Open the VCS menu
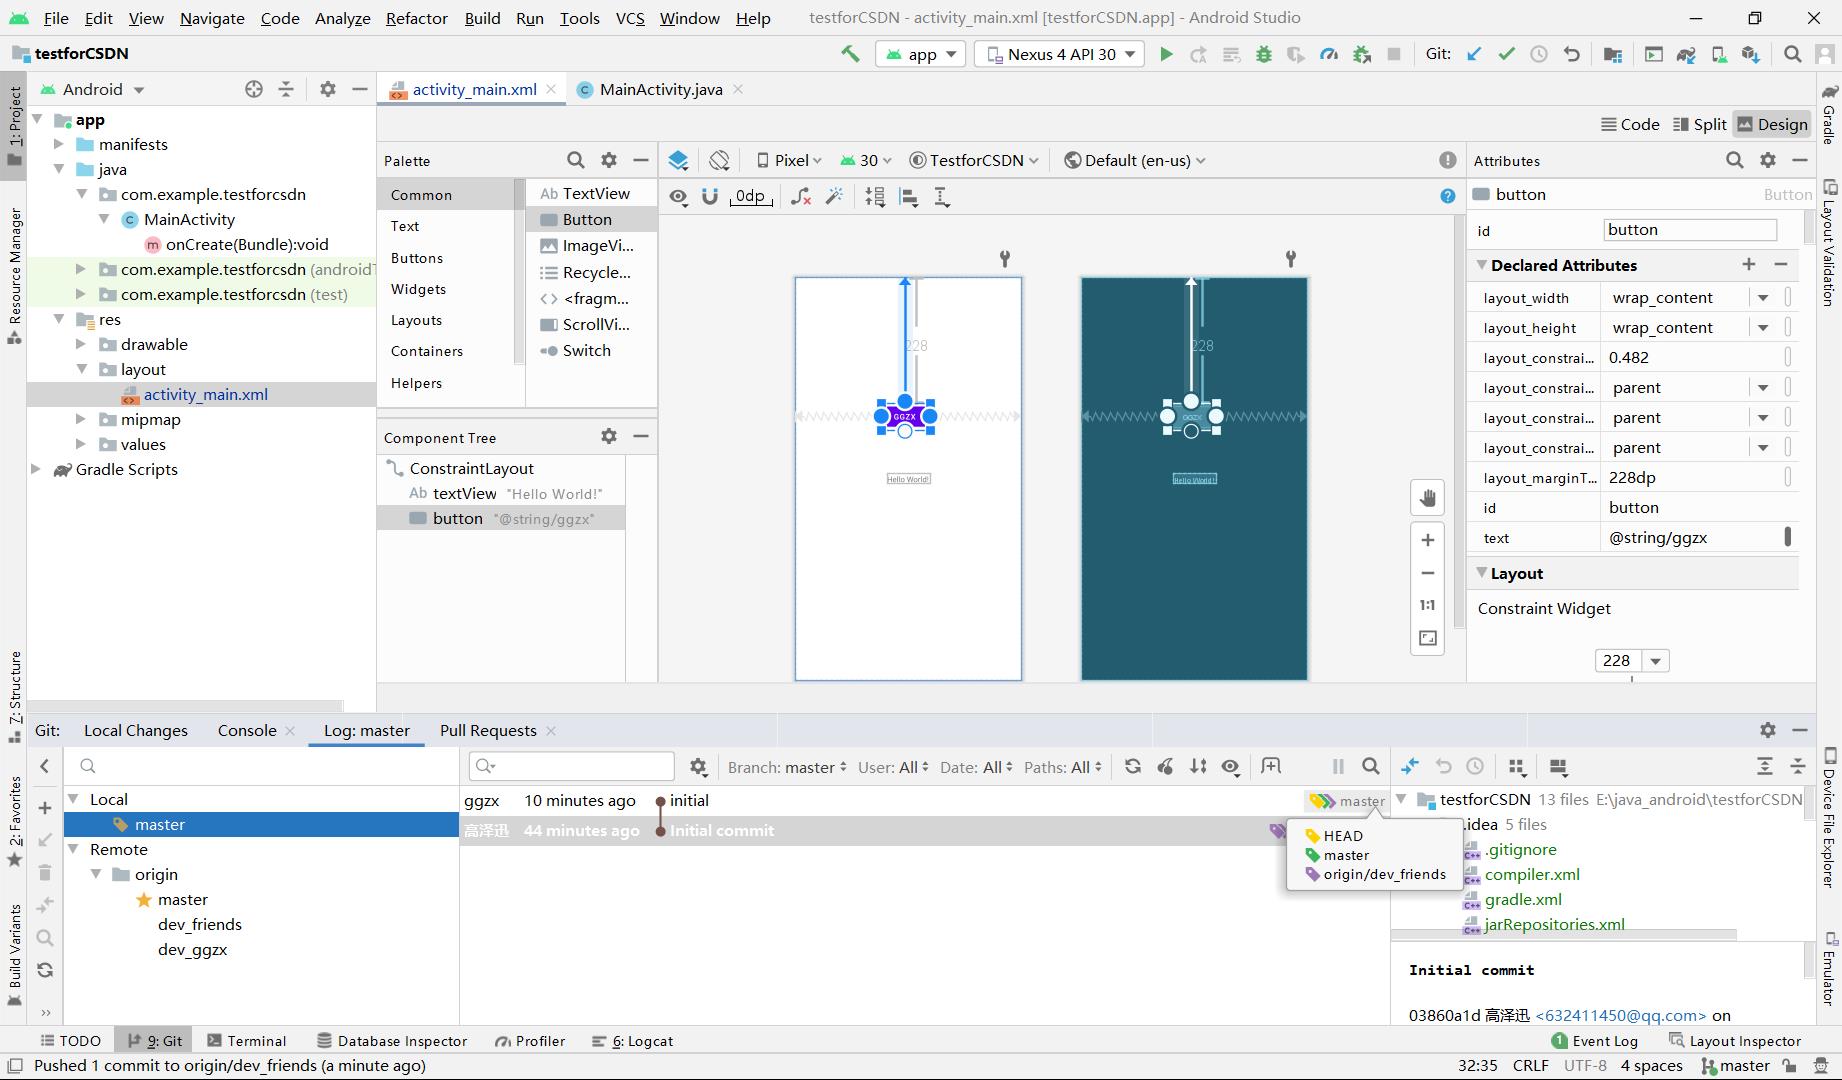Image resolution: width=1842 pixels, height=1080 pixels. click(629, 18)
